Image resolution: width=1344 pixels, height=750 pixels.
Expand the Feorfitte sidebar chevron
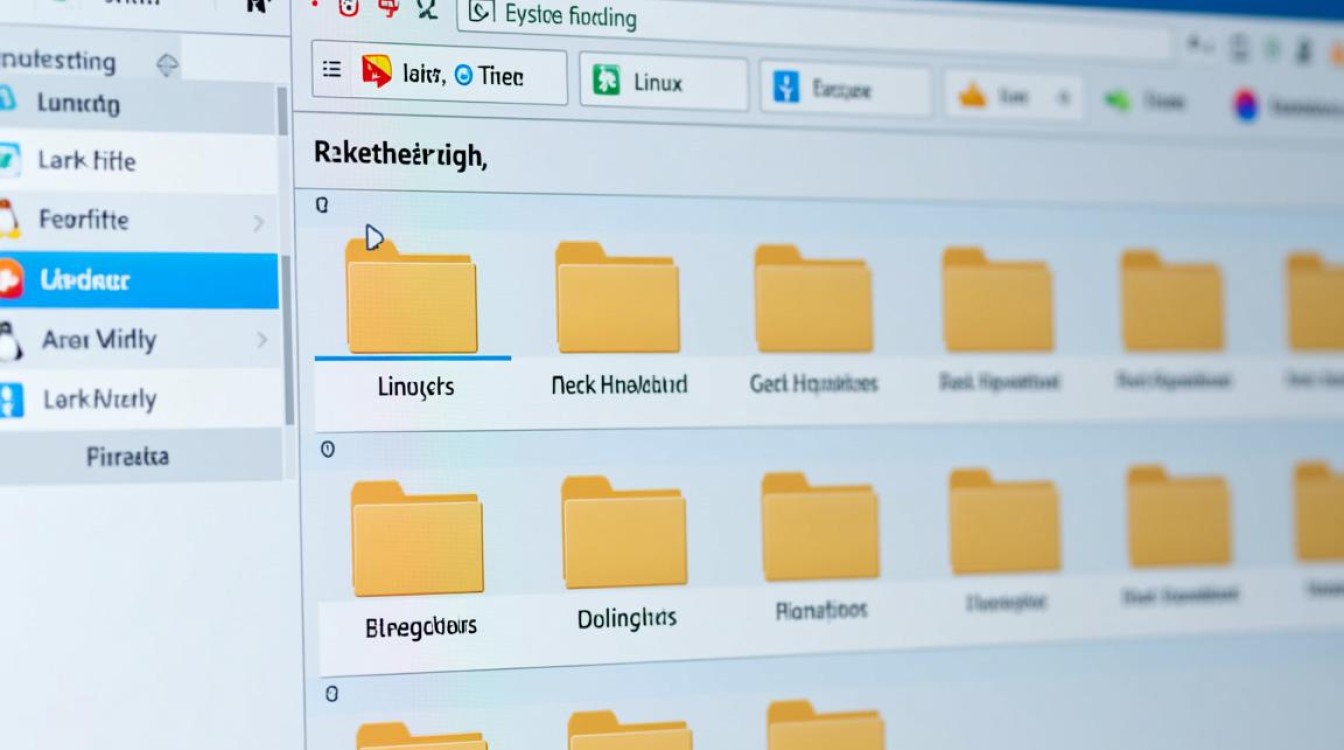258,222
